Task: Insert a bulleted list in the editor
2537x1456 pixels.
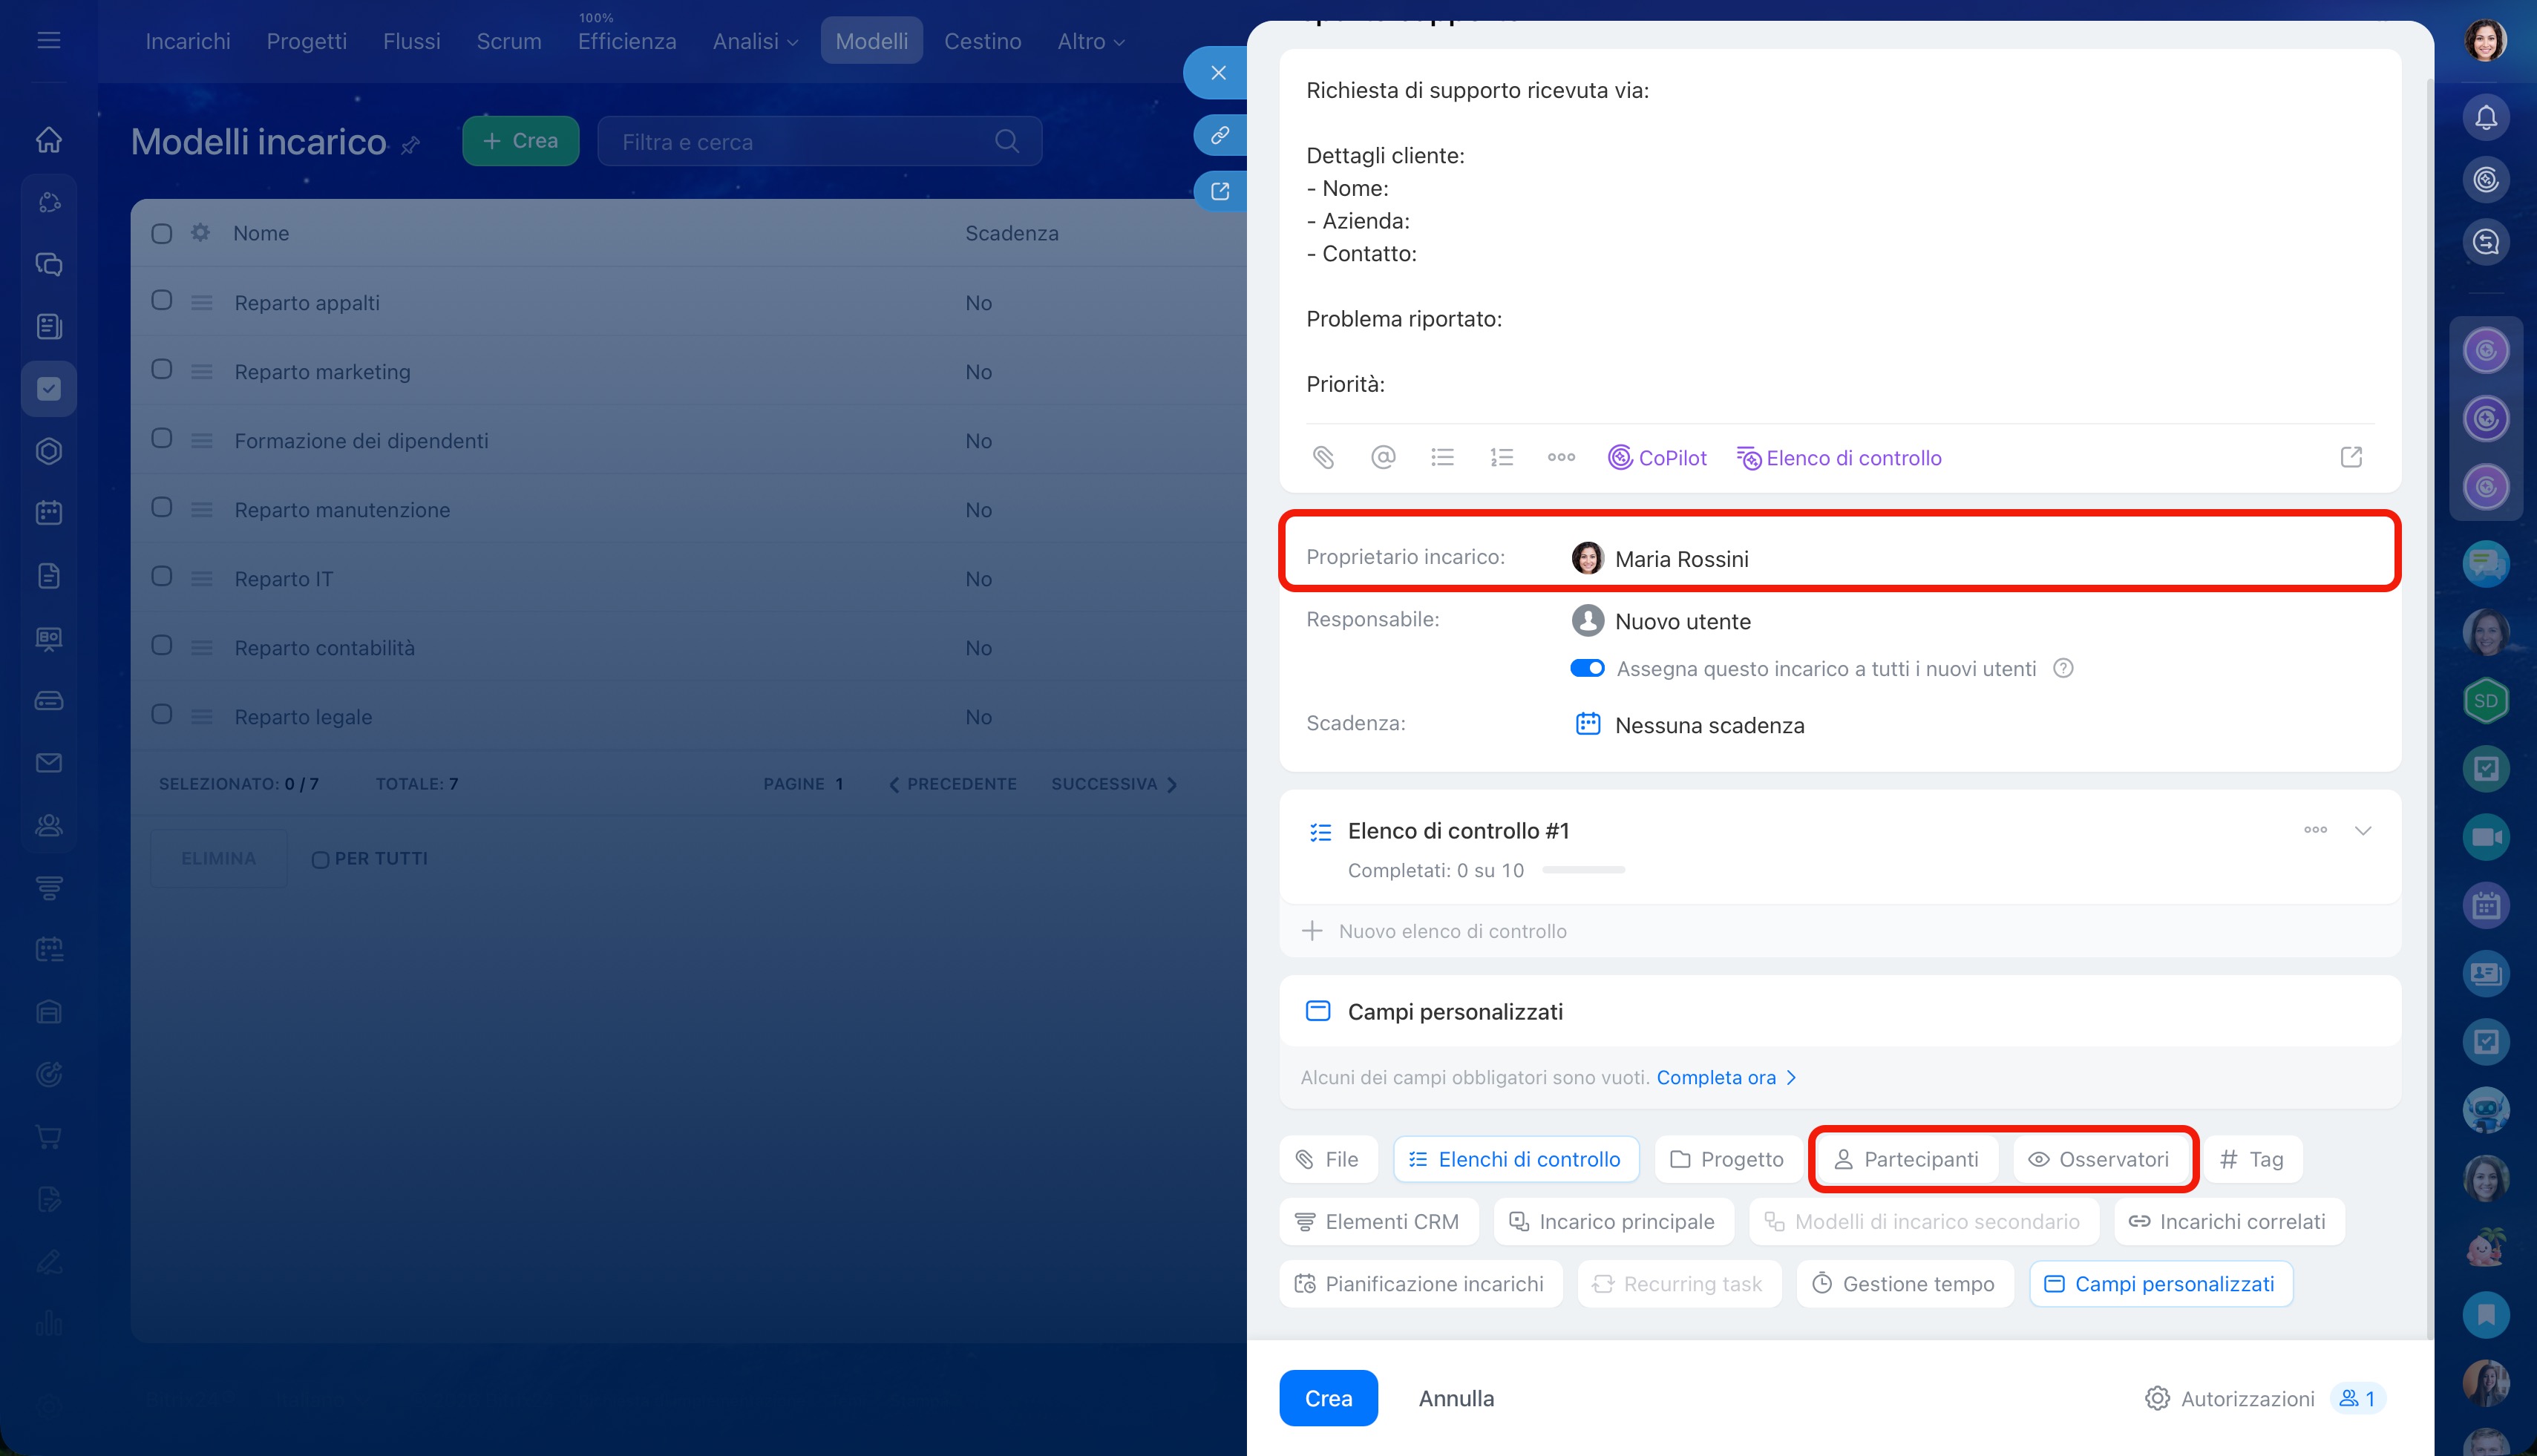Action: click(x=1442, y=457)
